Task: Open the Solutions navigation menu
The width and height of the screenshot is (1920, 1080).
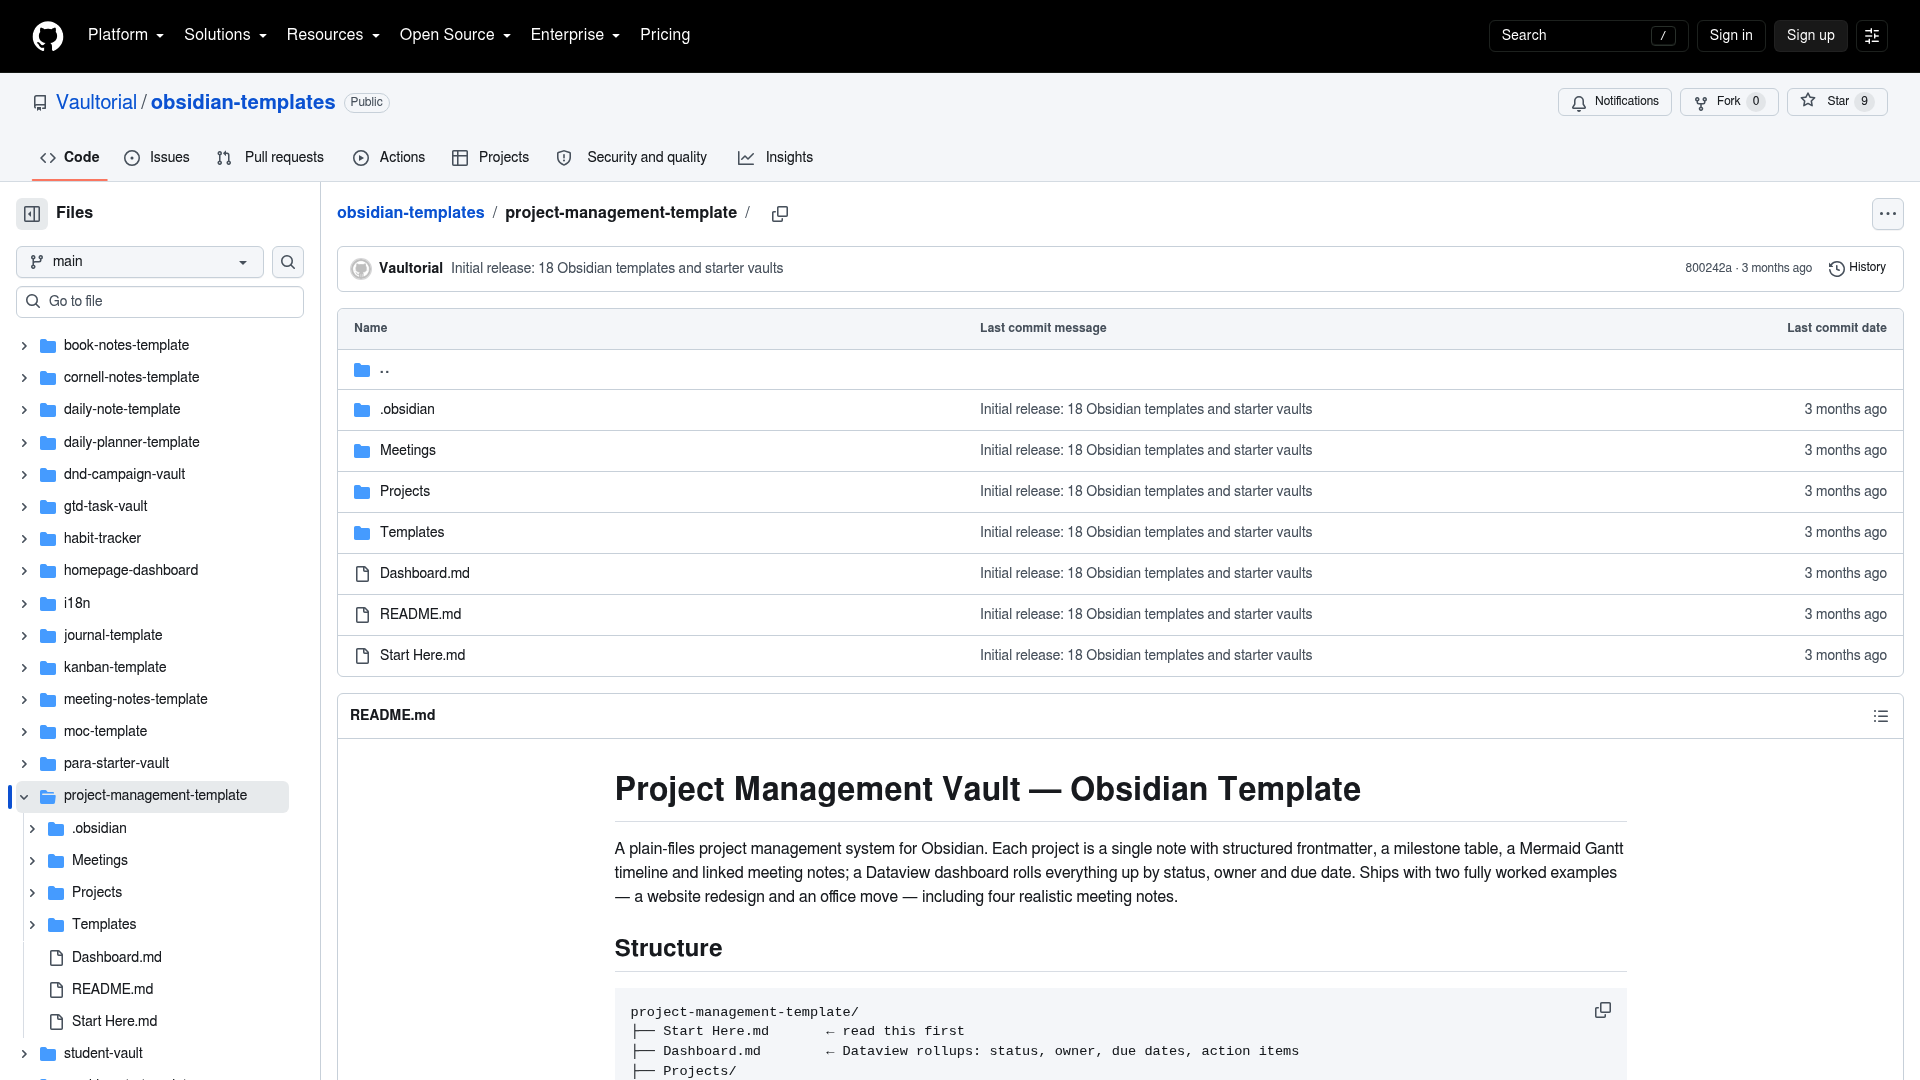Action: [x=225, y=35]
